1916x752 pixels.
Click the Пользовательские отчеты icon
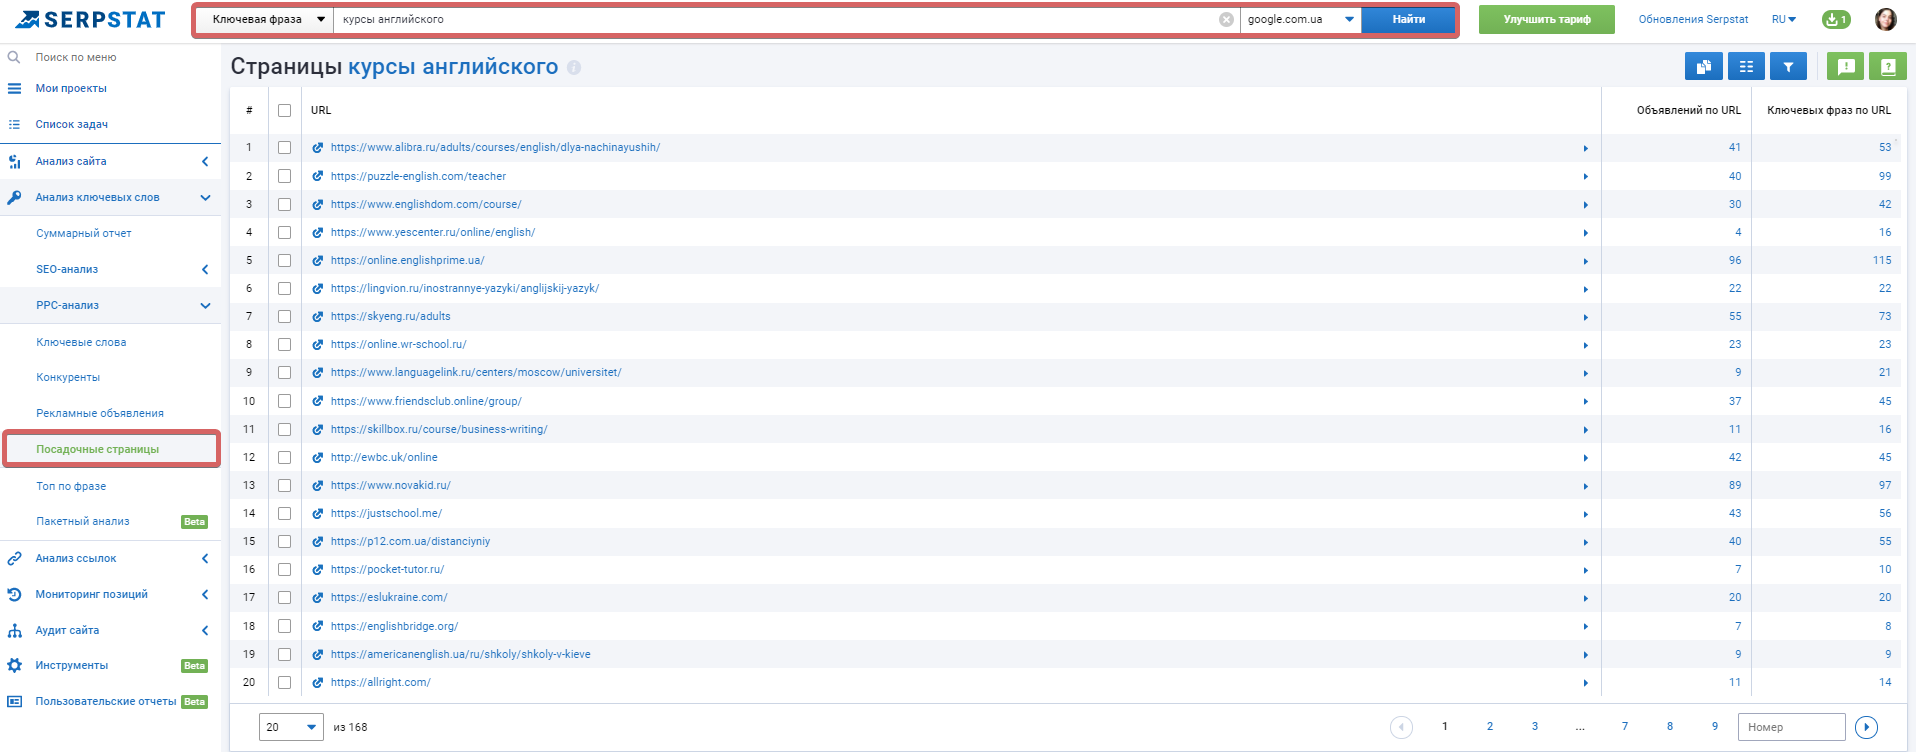[x=14, y=701]
